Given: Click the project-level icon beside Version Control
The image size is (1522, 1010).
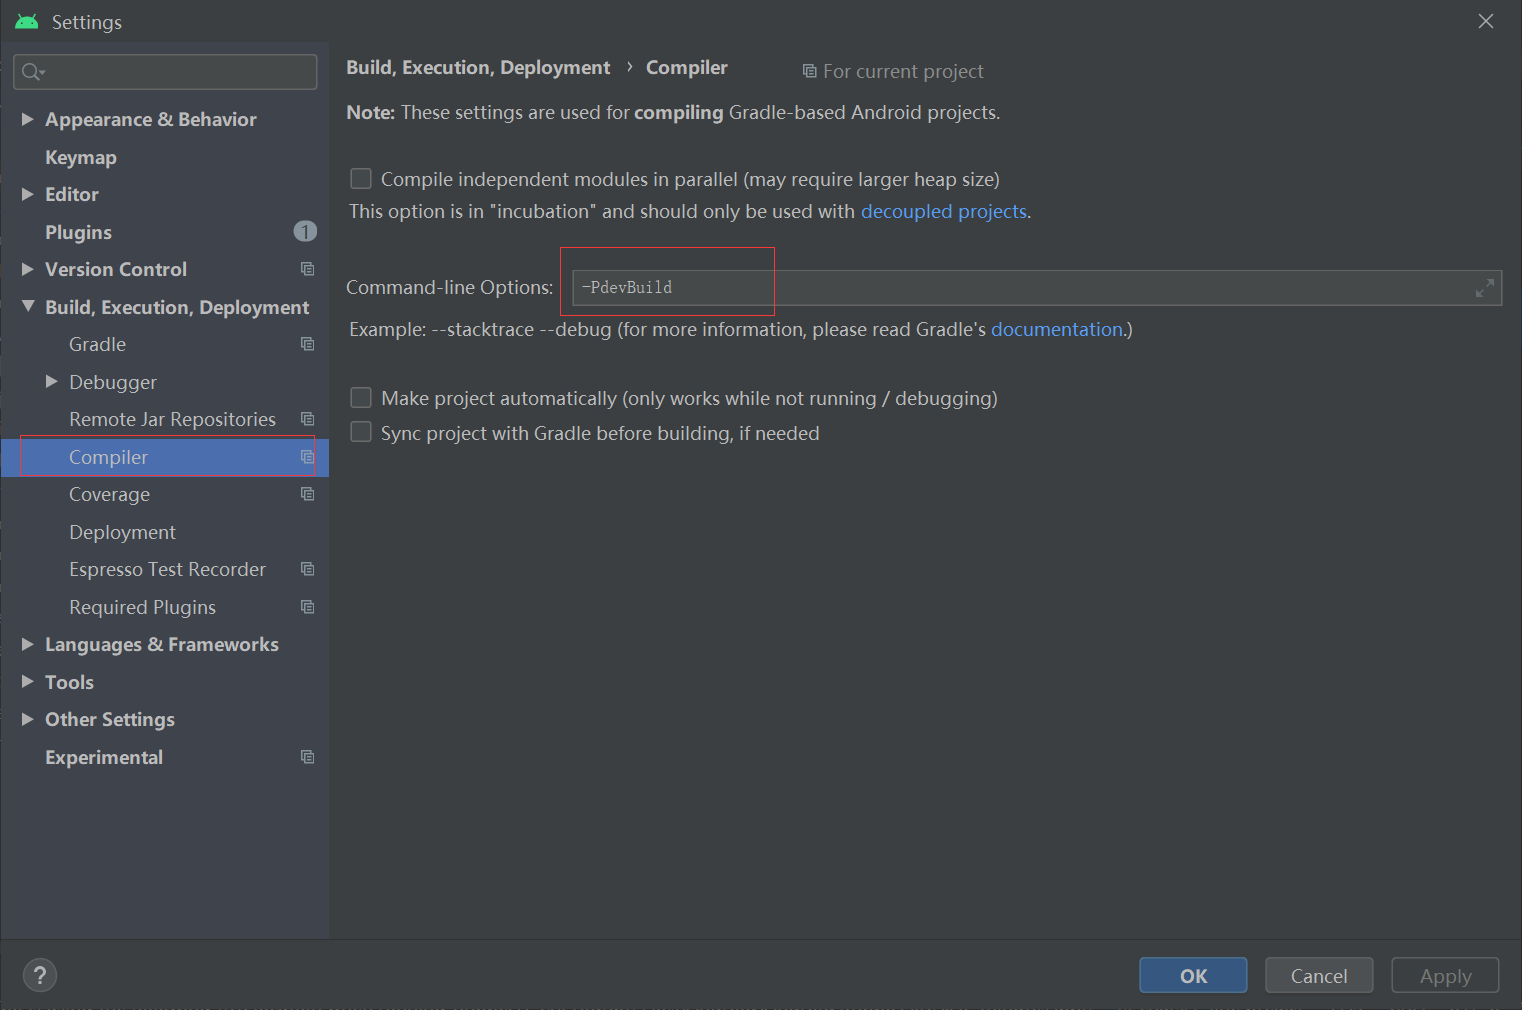Looking at the screenshot, I should click(307, 269).
